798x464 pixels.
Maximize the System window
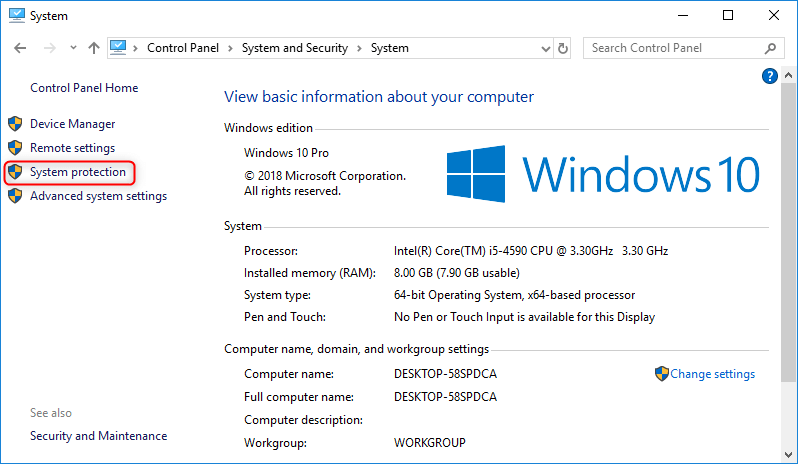coord(728,15)
